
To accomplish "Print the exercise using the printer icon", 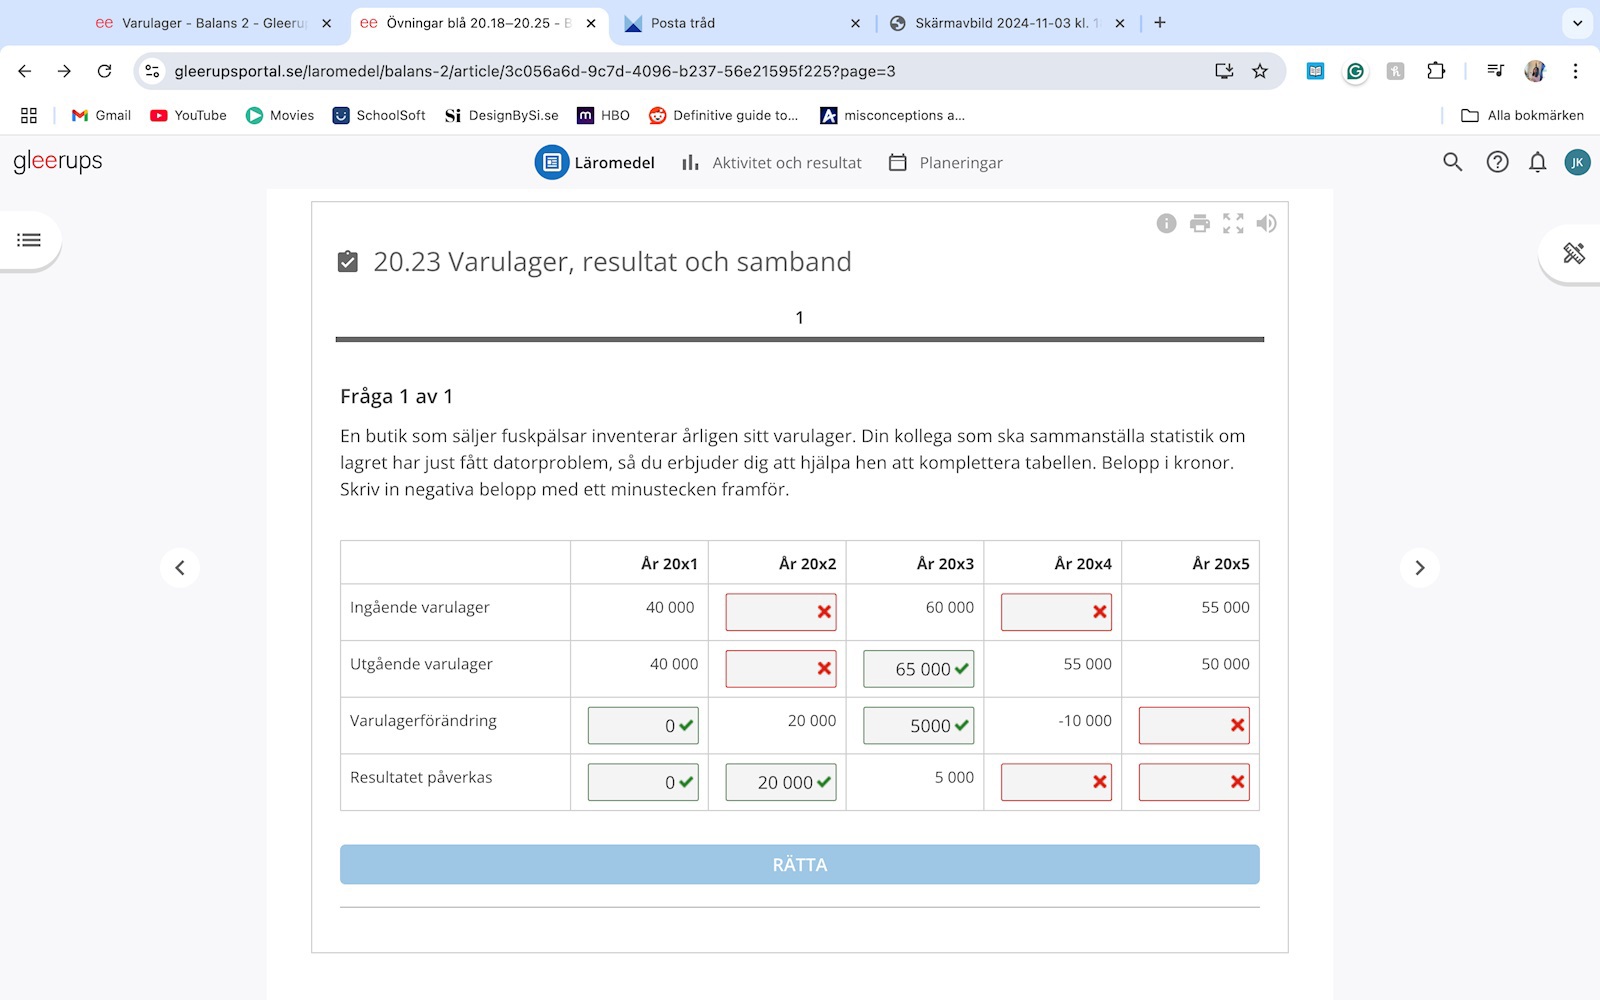I will click(x=1199, y=223).
